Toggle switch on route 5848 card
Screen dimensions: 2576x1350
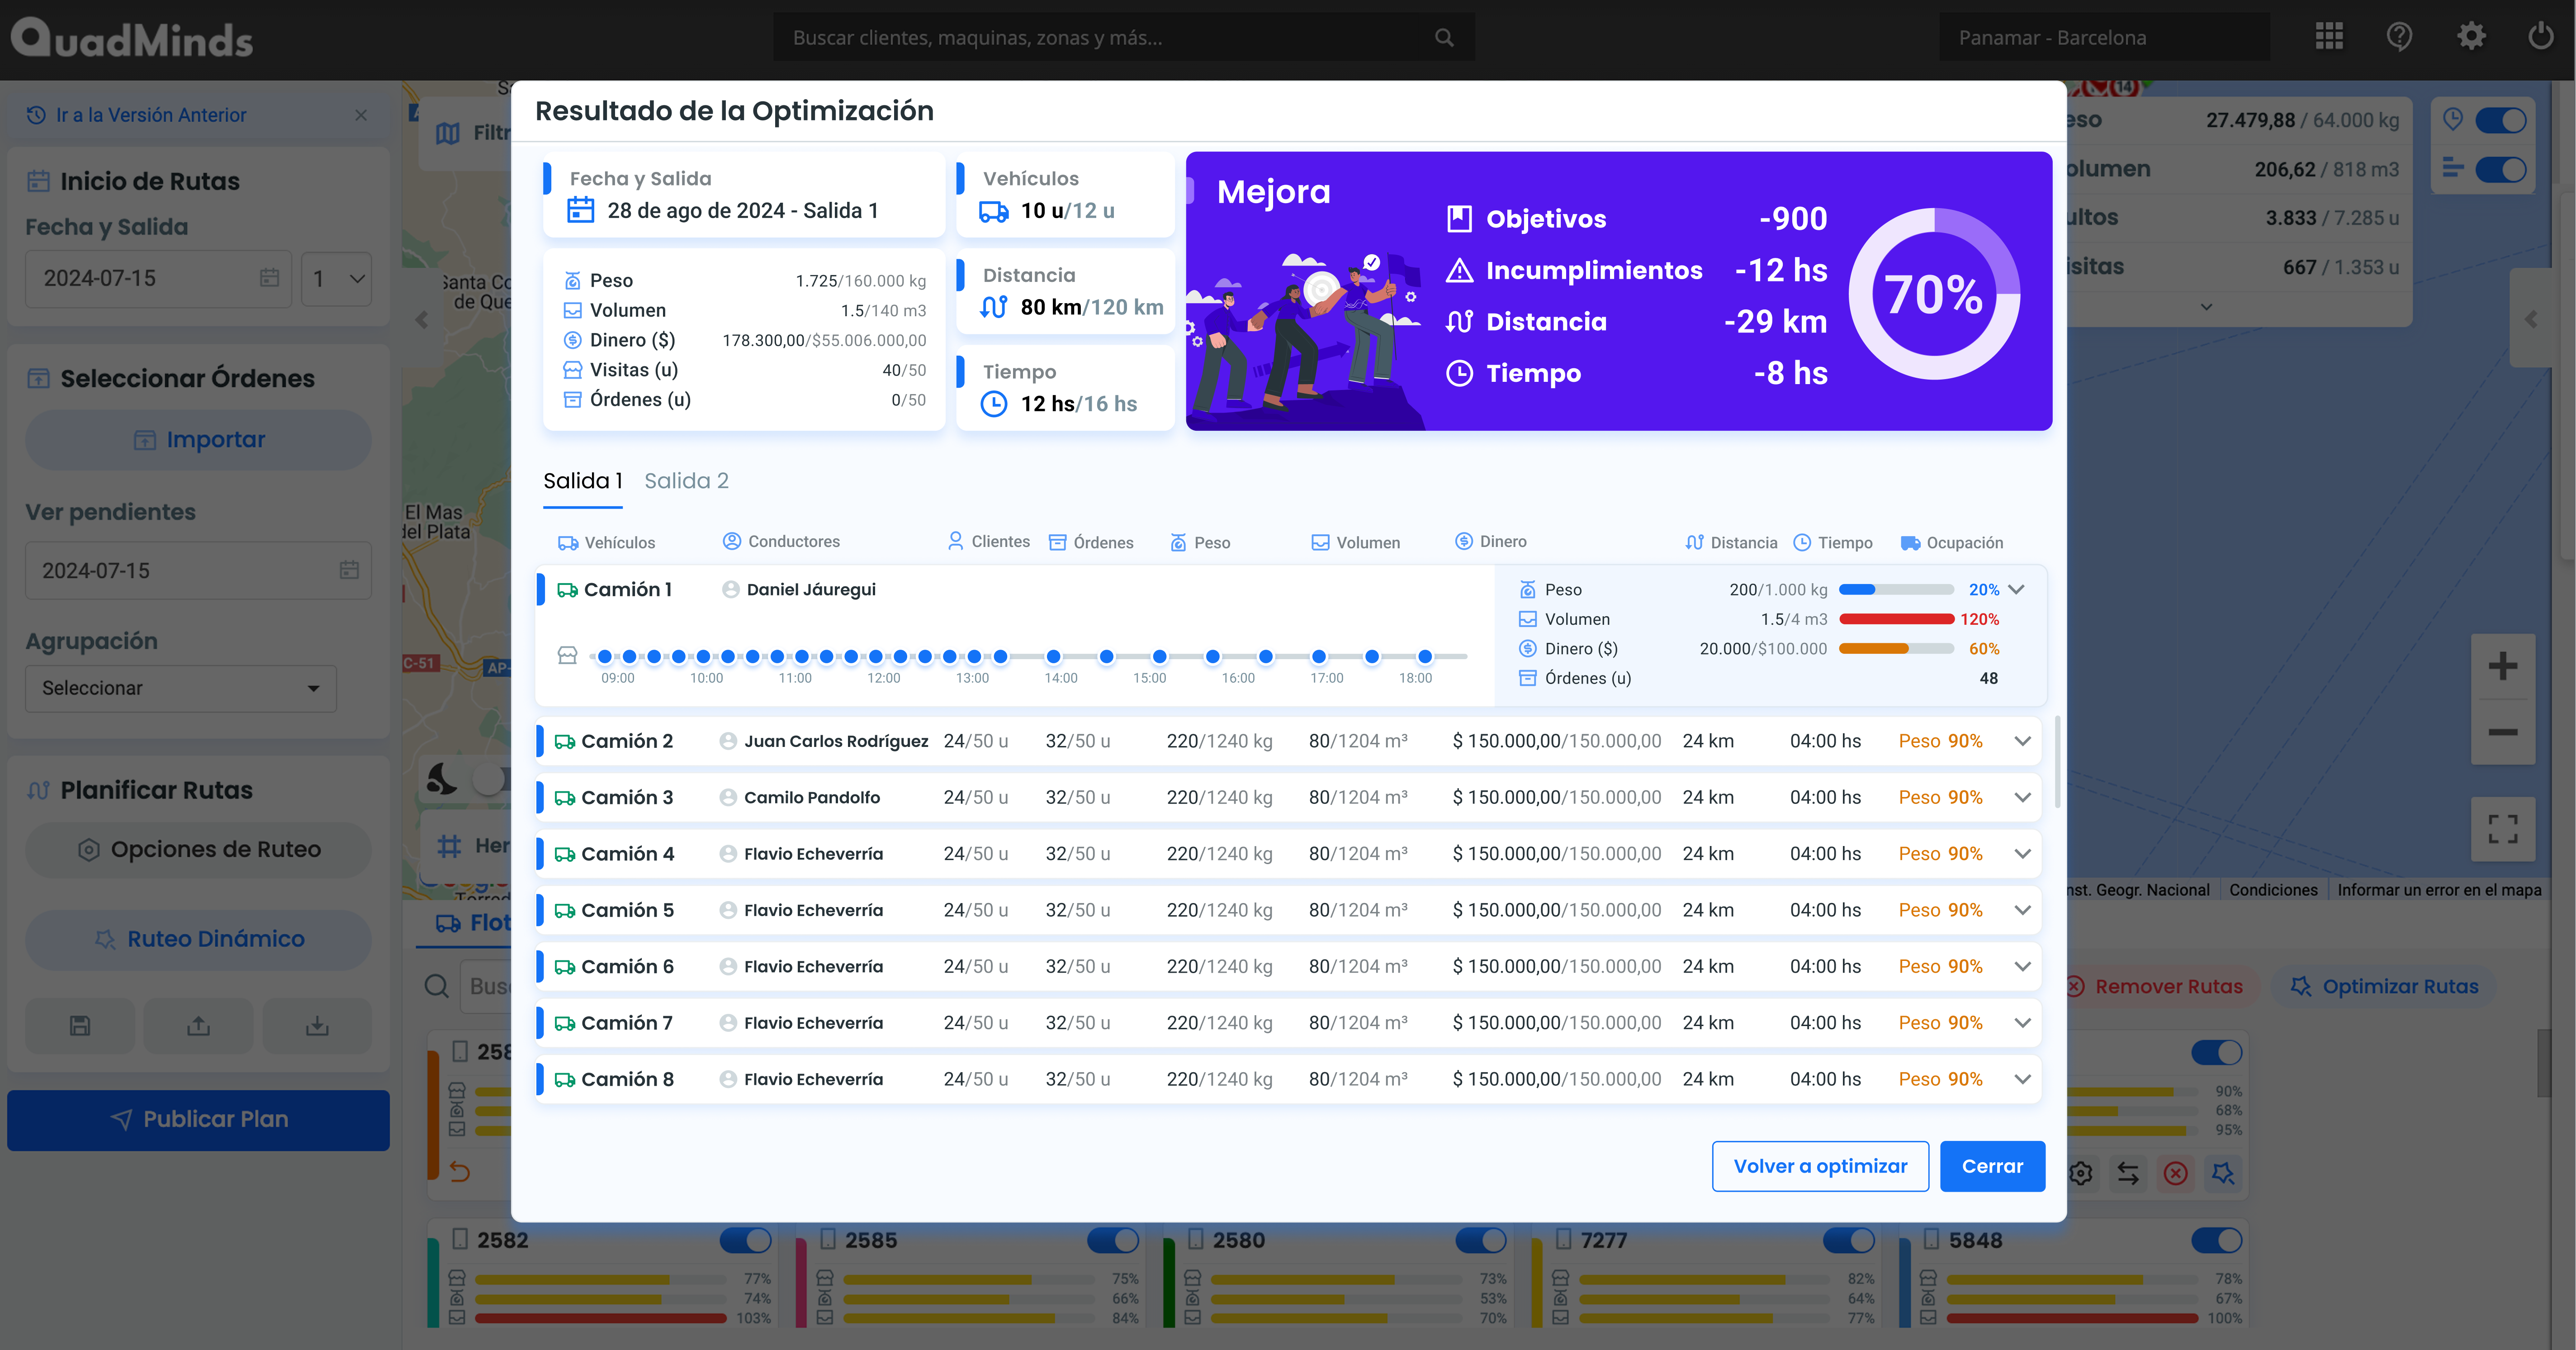(x=2216, y=1240)
